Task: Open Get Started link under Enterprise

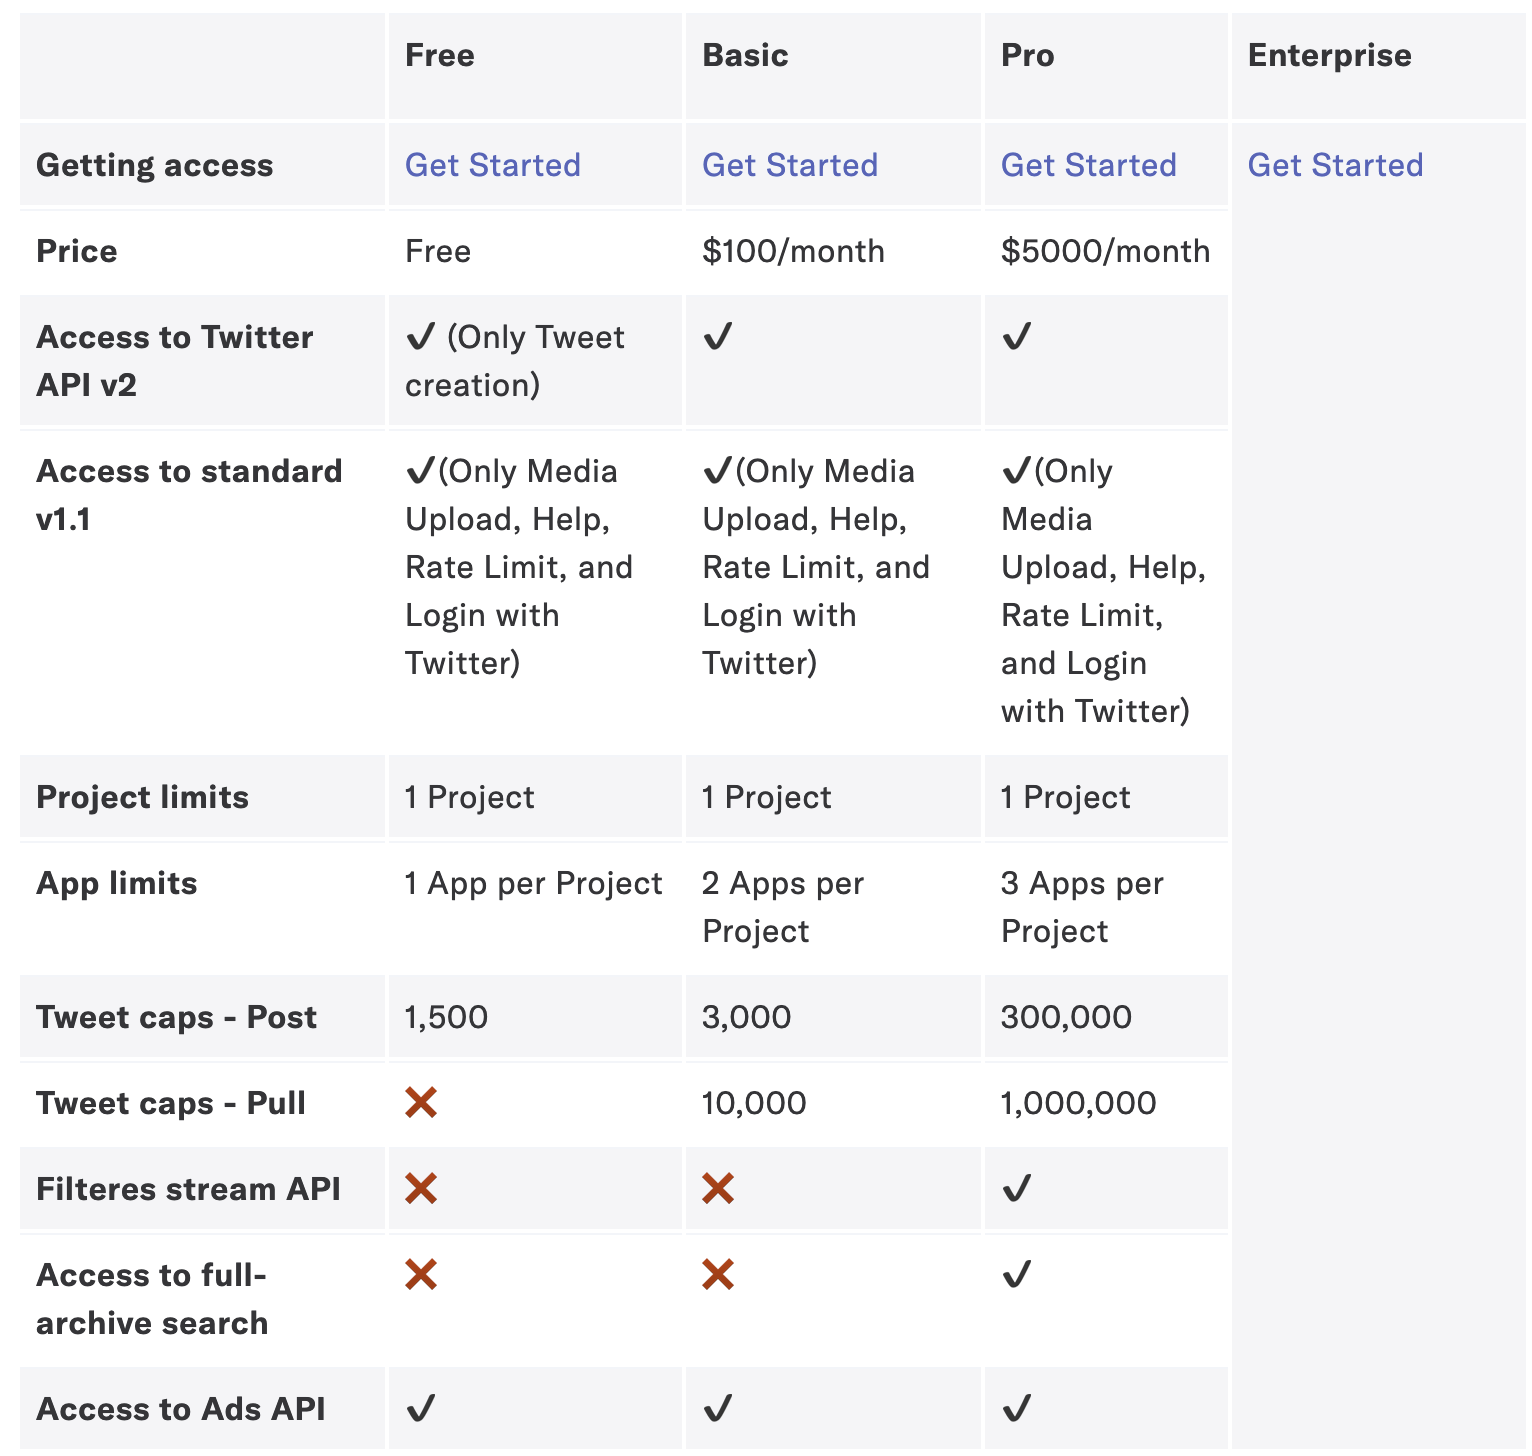Action: tap(1335, 165)
